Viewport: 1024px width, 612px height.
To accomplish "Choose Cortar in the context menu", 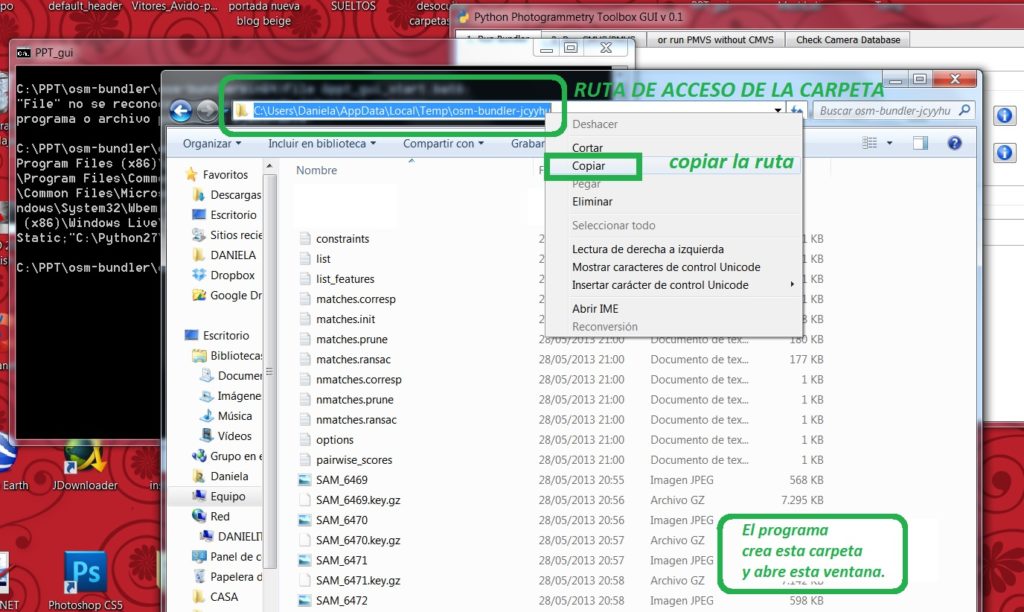I will [x=587, y=148].
